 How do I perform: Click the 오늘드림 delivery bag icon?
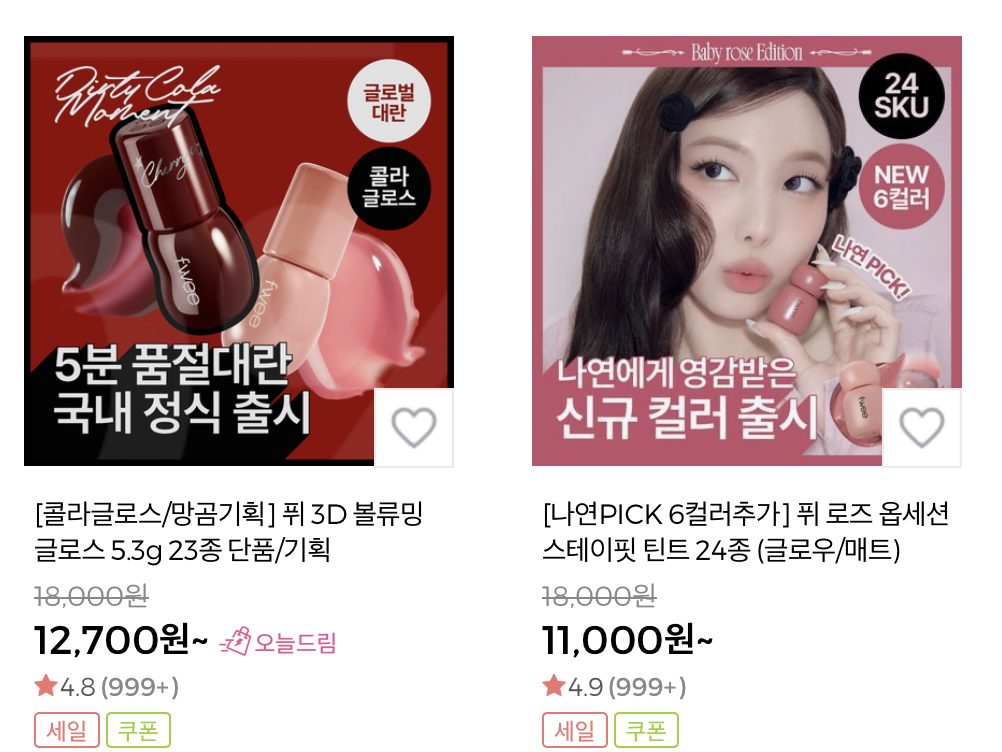pos(235,641)
